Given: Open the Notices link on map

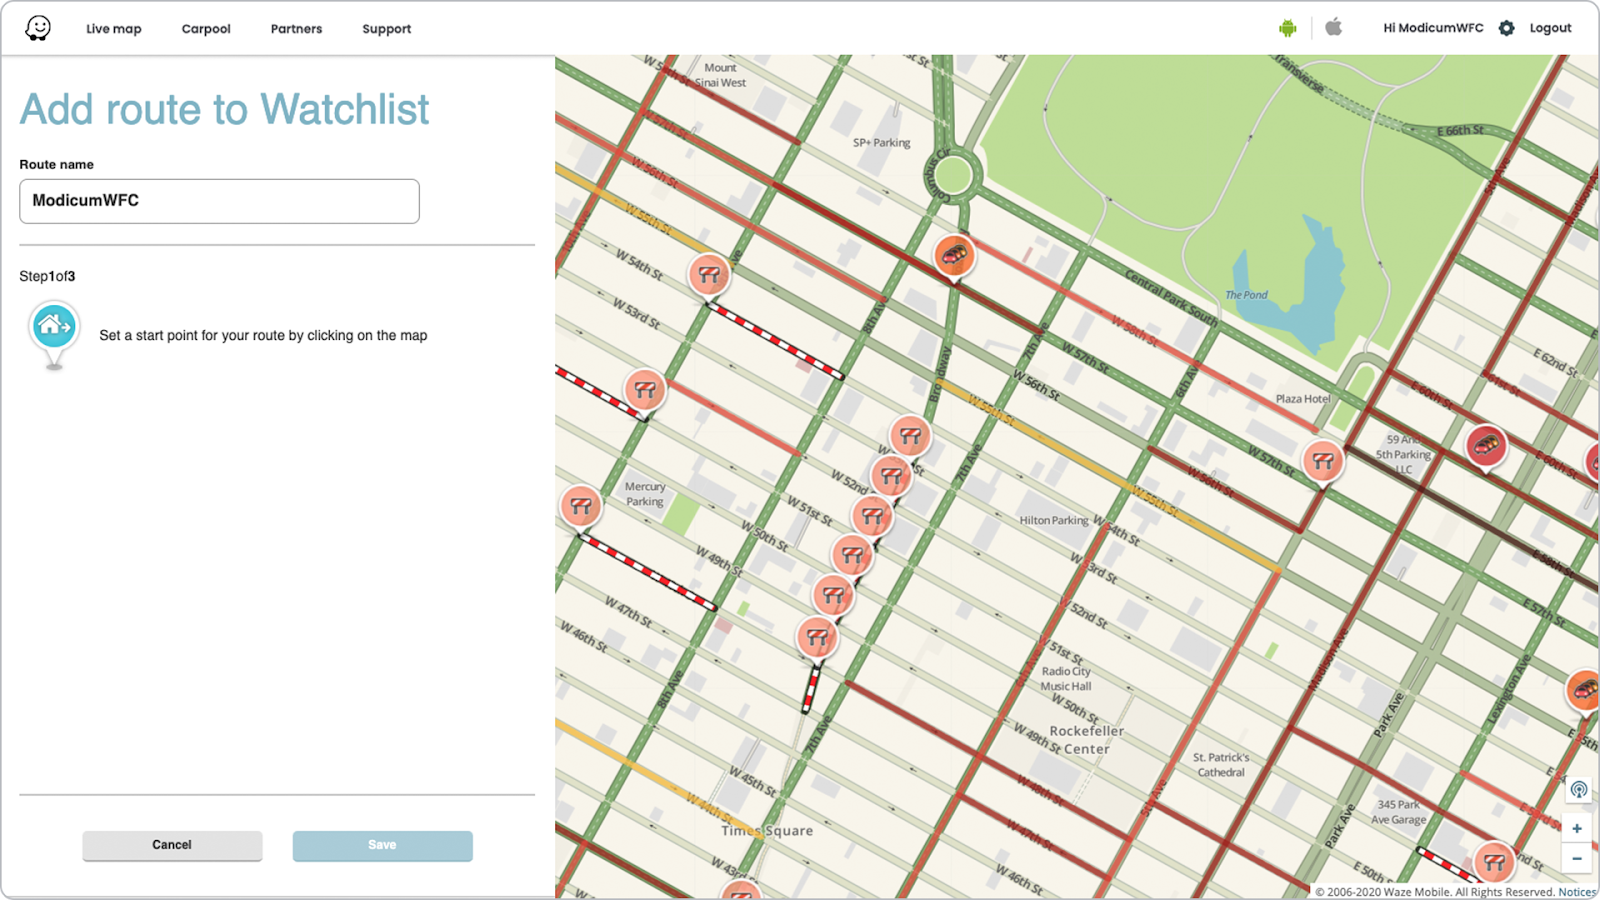Looking at the screenshot, I should point(1577,892).
